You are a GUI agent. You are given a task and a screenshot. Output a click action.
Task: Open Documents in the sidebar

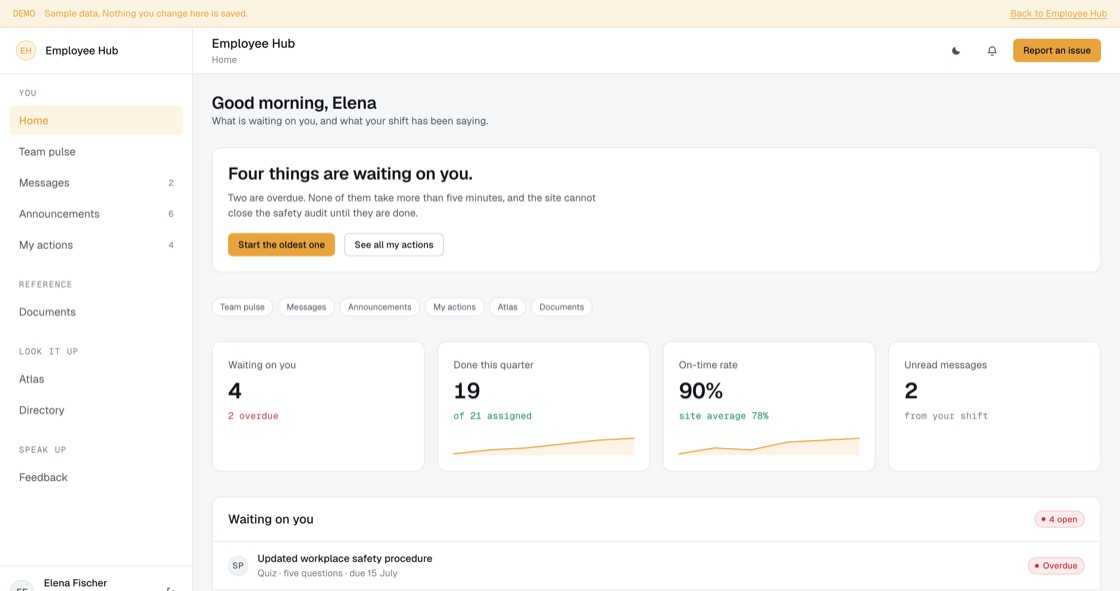coord(96,312)
